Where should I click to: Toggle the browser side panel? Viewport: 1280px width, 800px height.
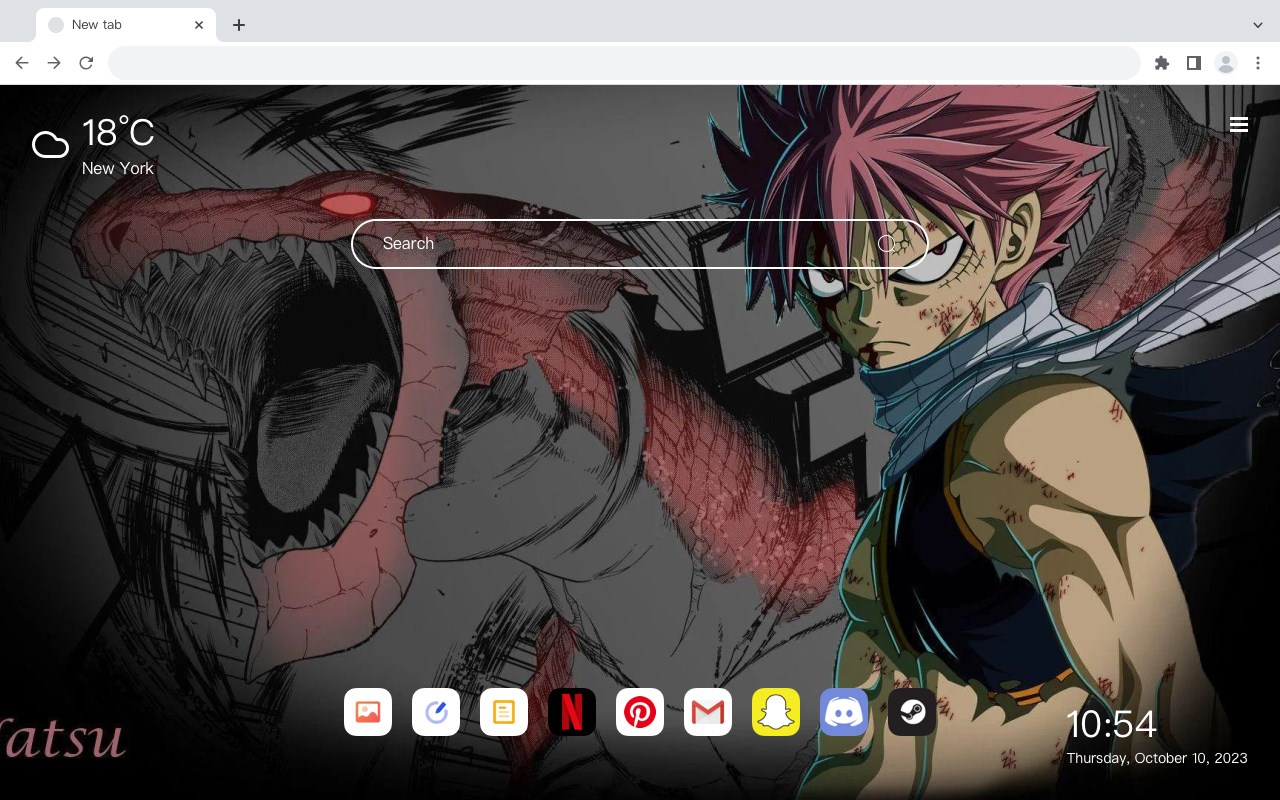pyautogui.click(x=1193, y=63)
